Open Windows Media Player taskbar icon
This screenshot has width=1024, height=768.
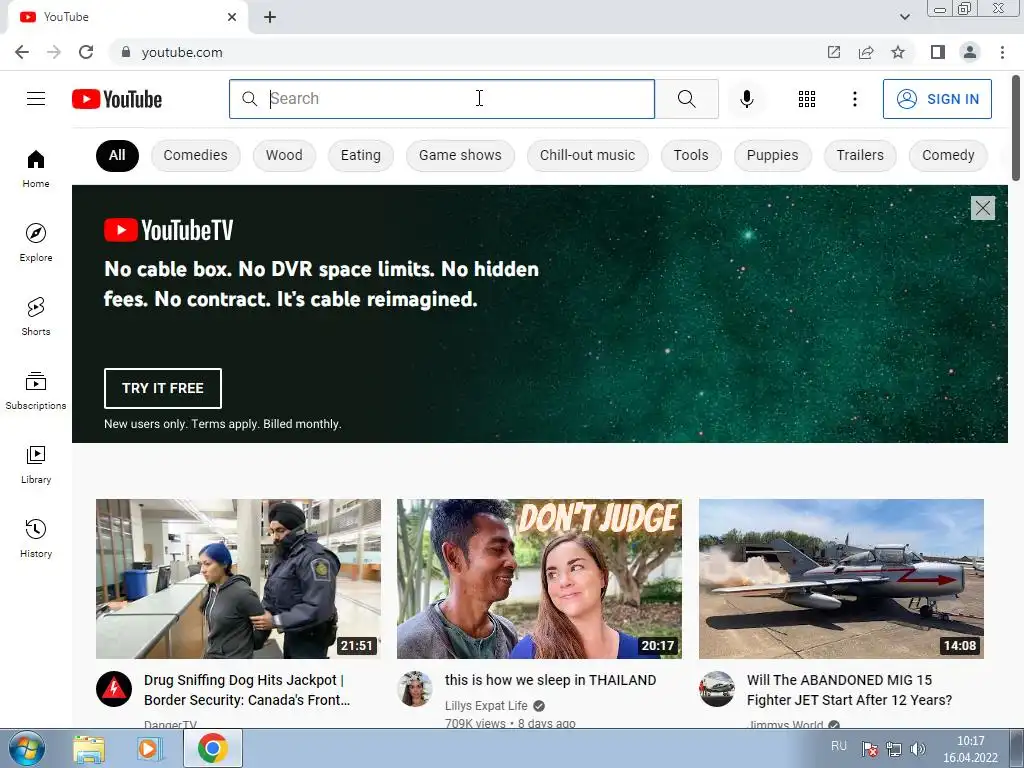click(x=149, y=748)
